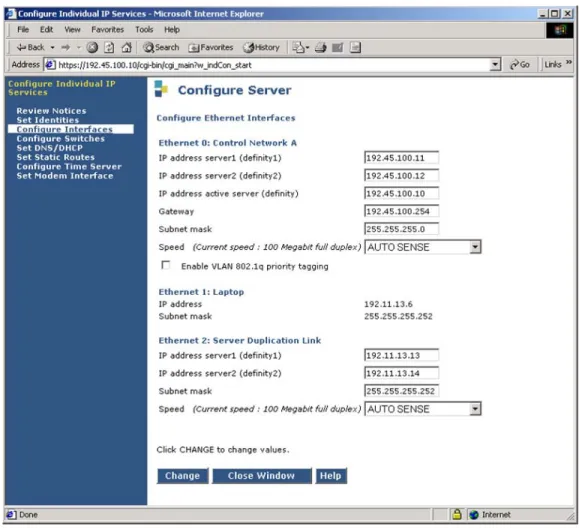
Task: Click the Forward arrow toolbar button
Action: pos(66,47)
